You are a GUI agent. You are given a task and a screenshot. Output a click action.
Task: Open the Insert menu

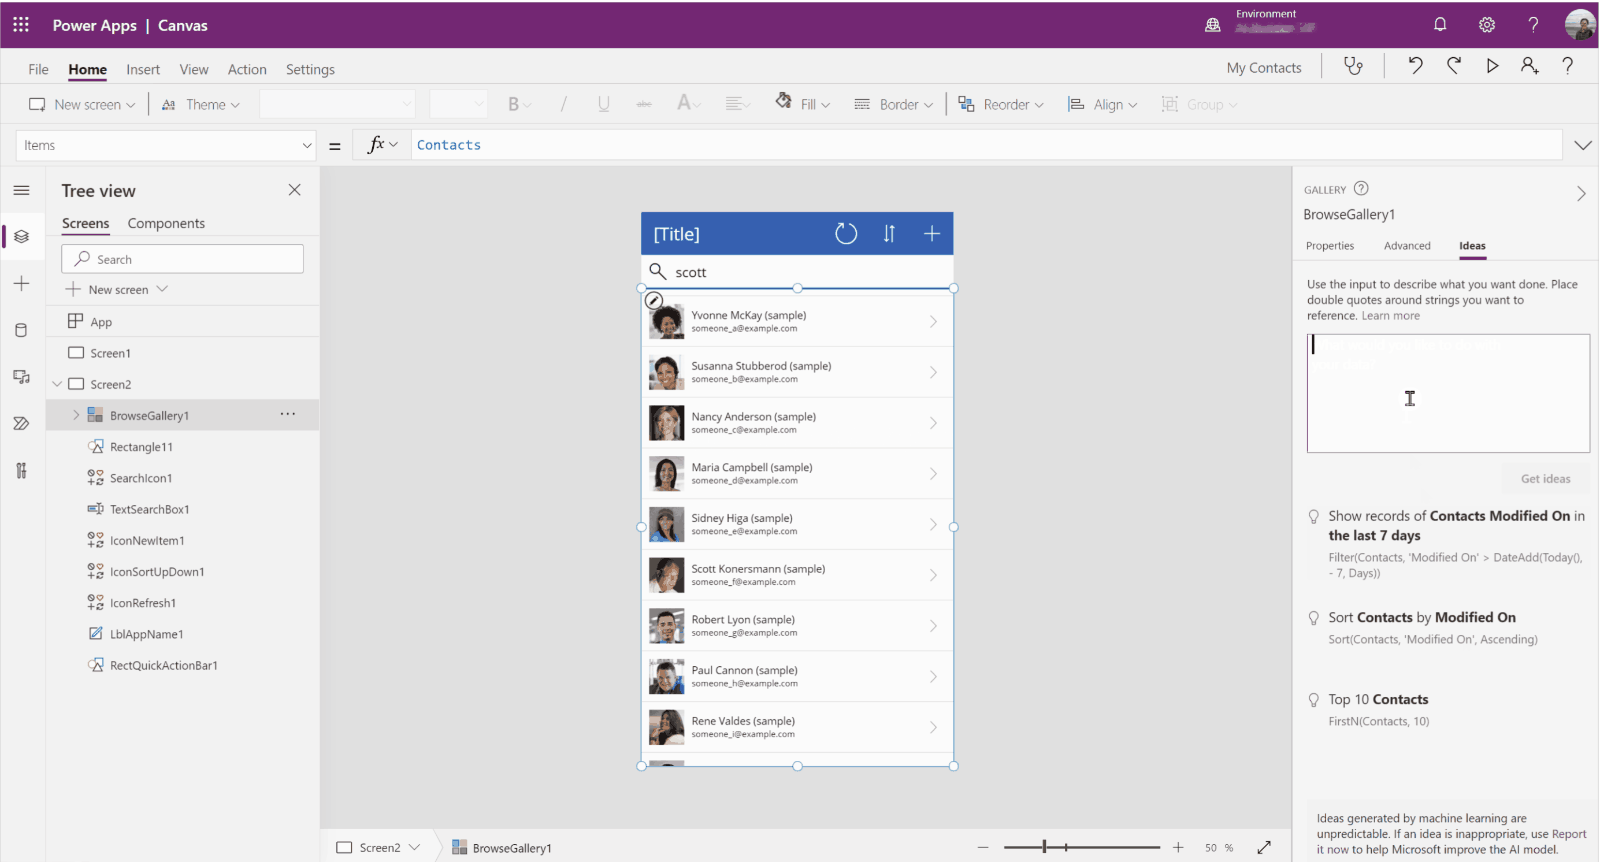click(x=143, y=69)
